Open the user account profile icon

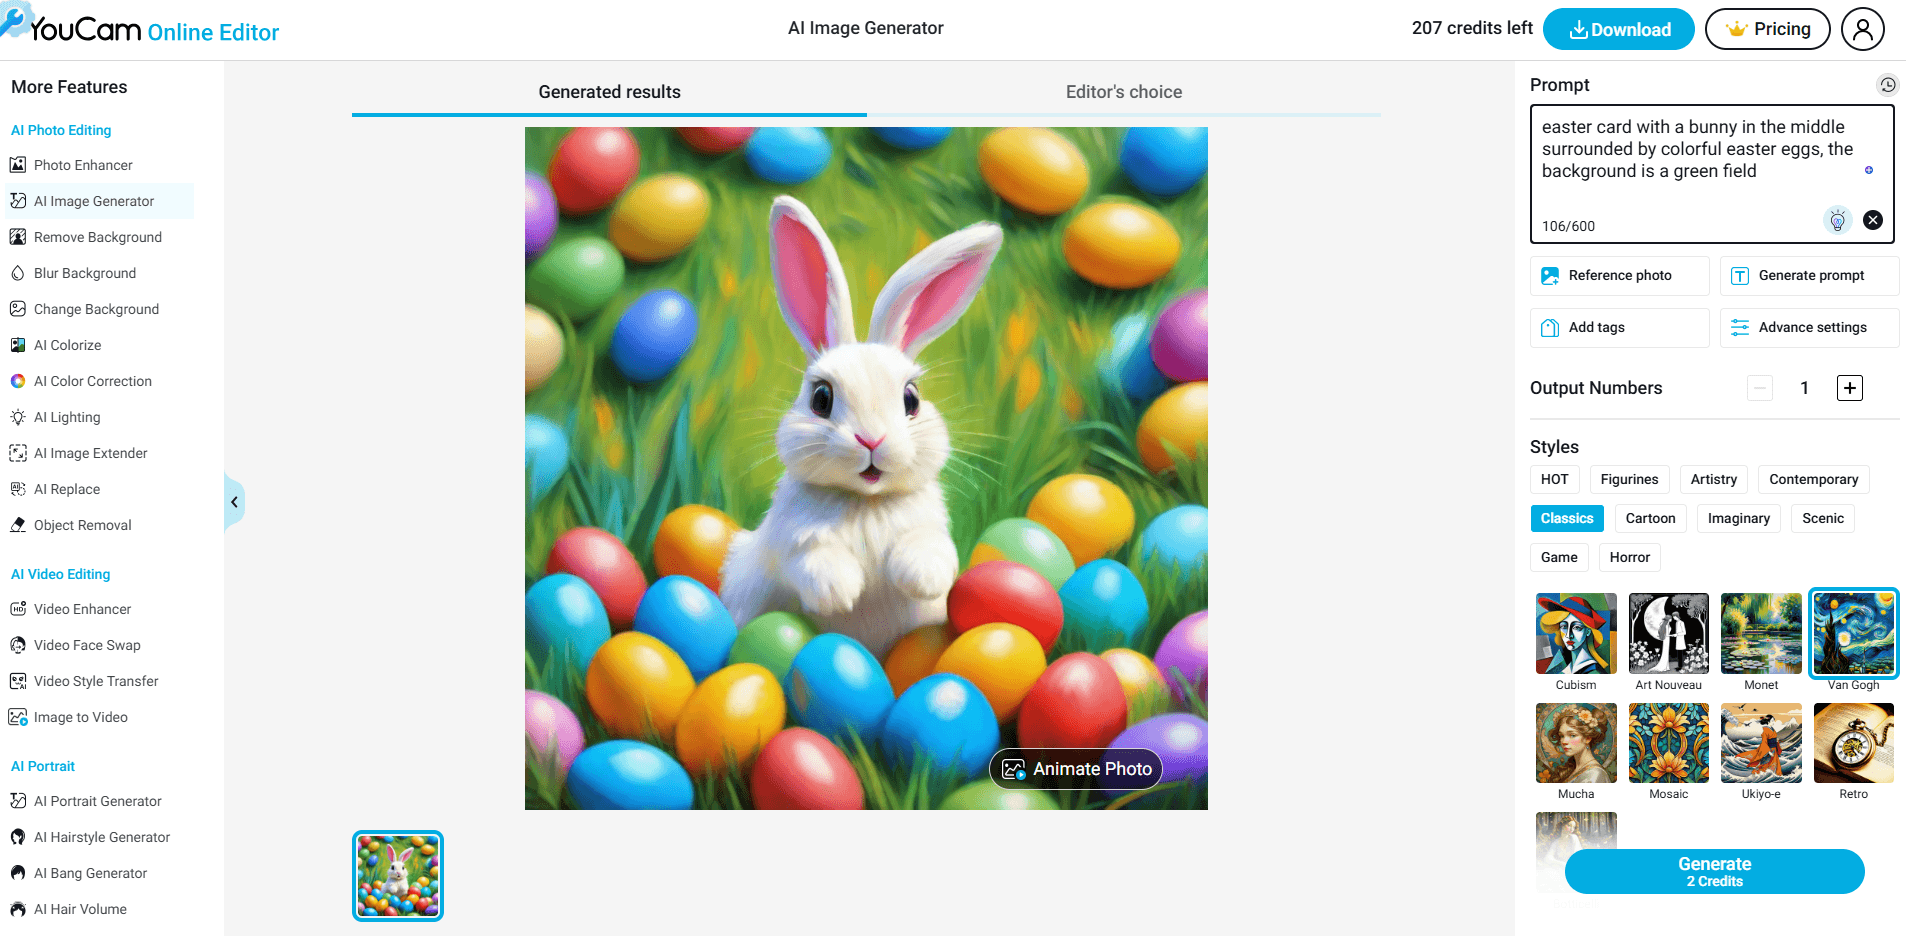1862,29
